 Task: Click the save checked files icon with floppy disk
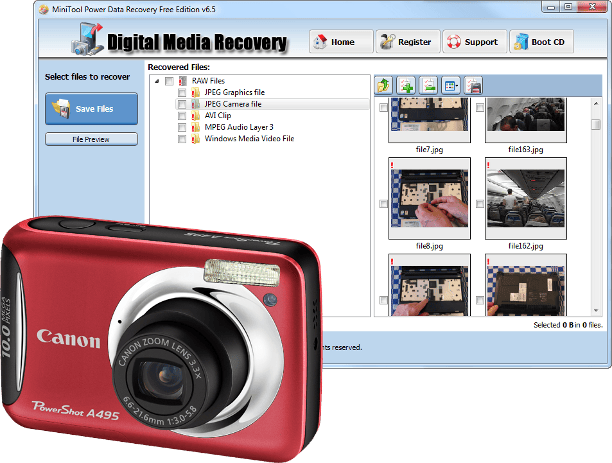[473, 85]
